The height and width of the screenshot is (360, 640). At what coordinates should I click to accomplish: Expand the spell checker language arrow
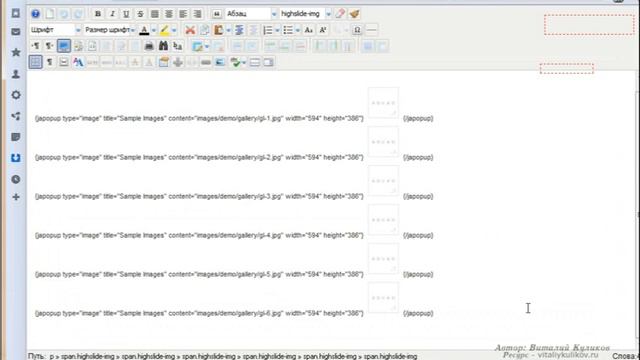pyautogui.click(x=244, y=62)
